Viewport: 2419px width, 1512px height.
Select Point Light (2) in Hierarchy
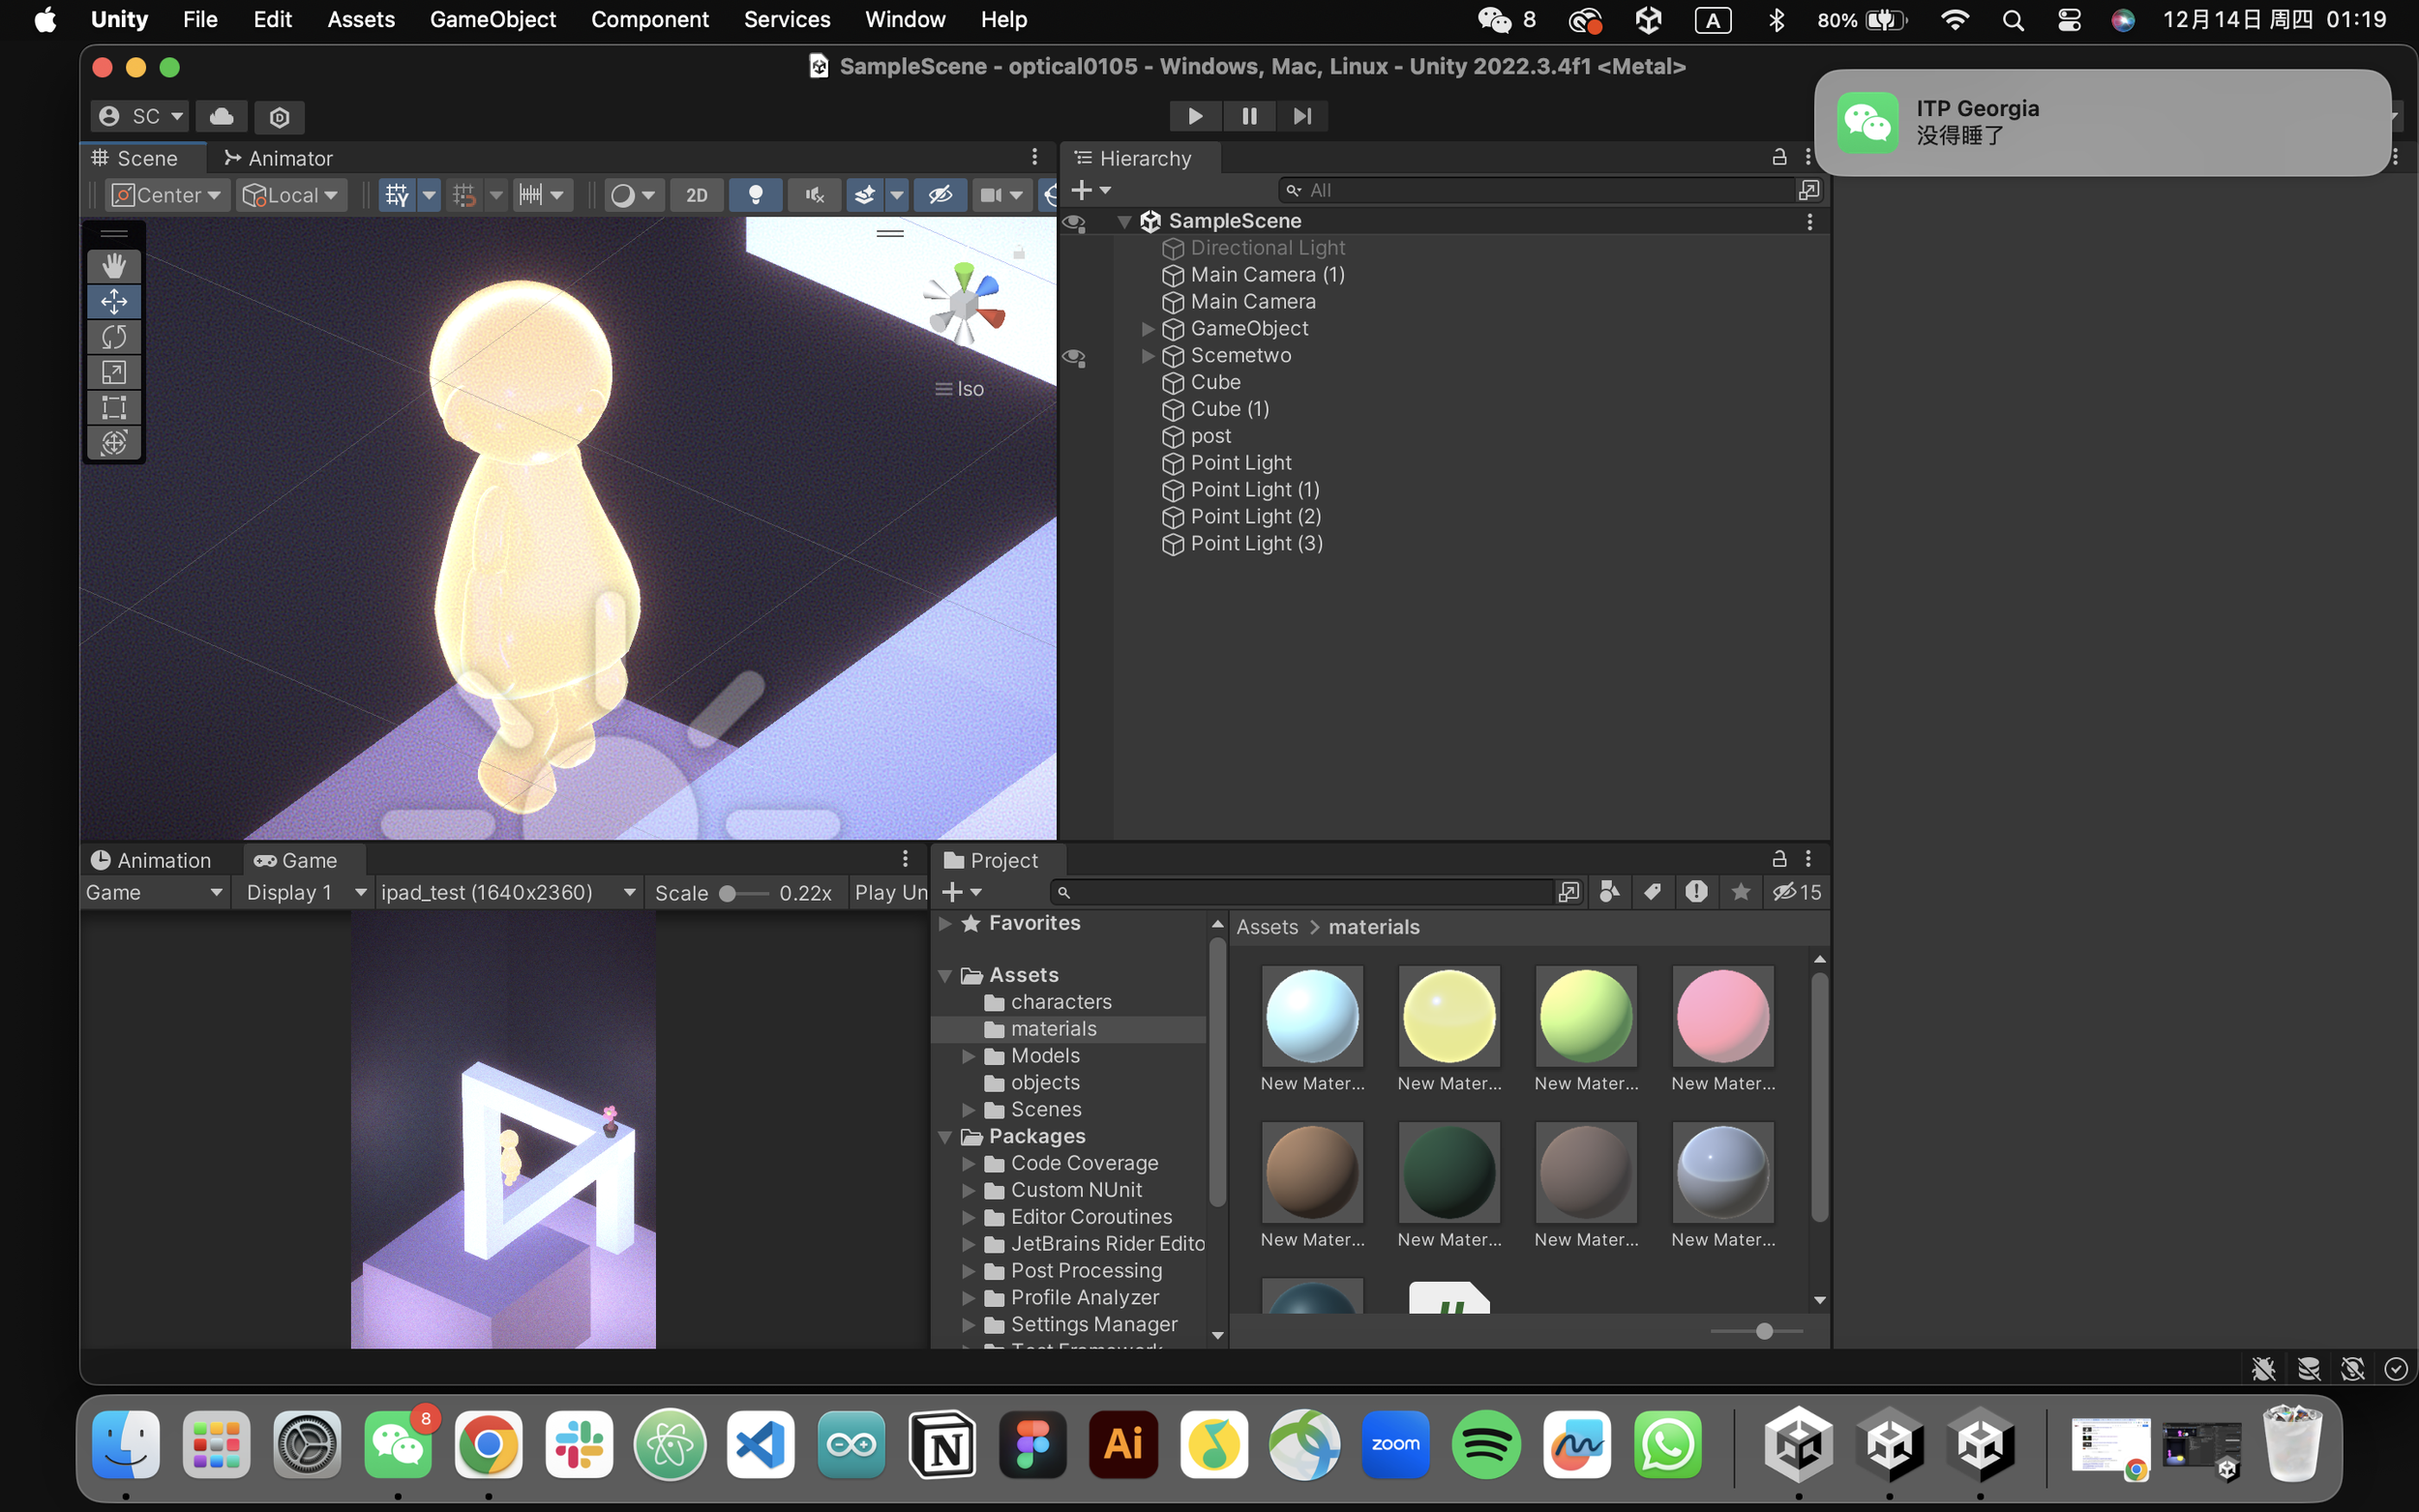(x=1255, y=516)
